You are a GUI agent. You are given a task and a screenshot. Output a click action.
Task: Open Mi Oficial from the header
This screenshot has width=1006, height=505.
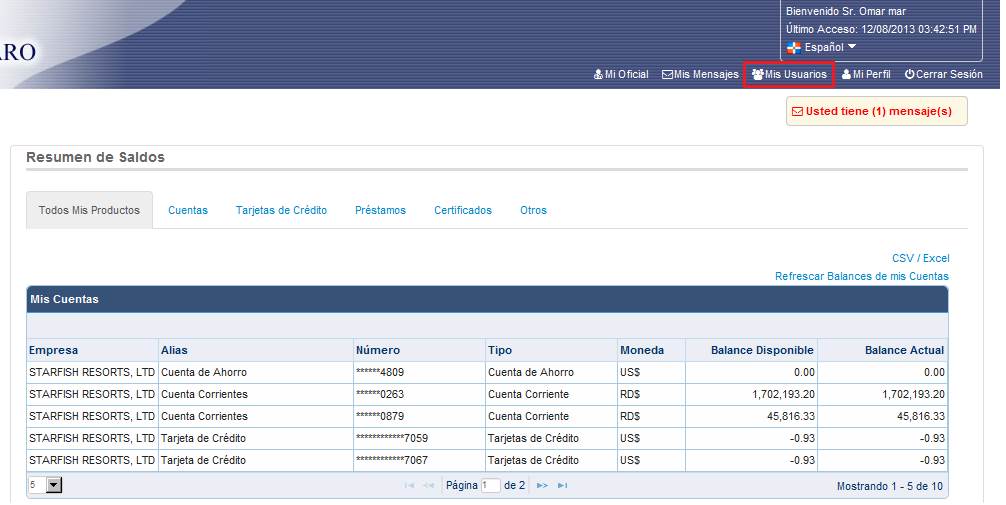[x=621, y=74]
